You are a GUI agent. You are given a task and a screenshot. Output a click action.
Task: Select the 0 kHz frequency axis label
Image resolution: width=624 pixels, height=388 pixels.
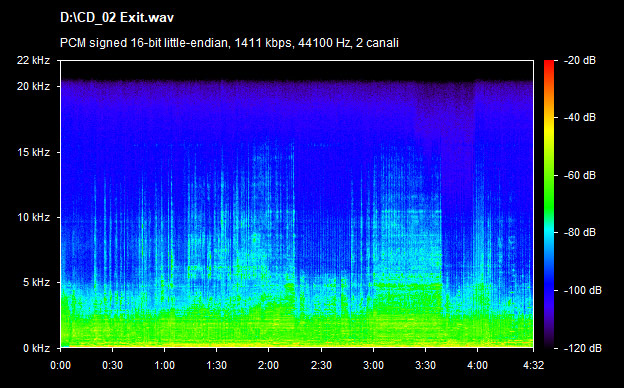[x=37, y=348]
